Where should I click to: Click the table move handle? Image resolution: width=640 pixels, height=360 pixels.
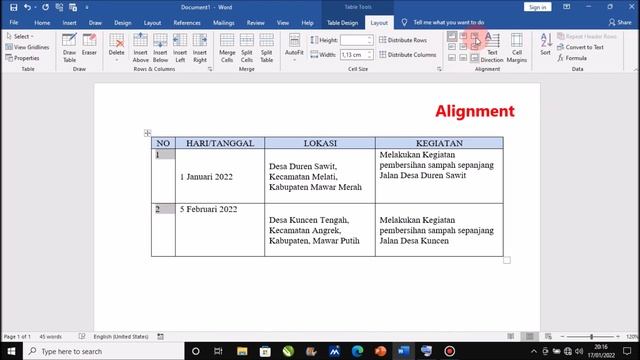click(x=148, y=133)
